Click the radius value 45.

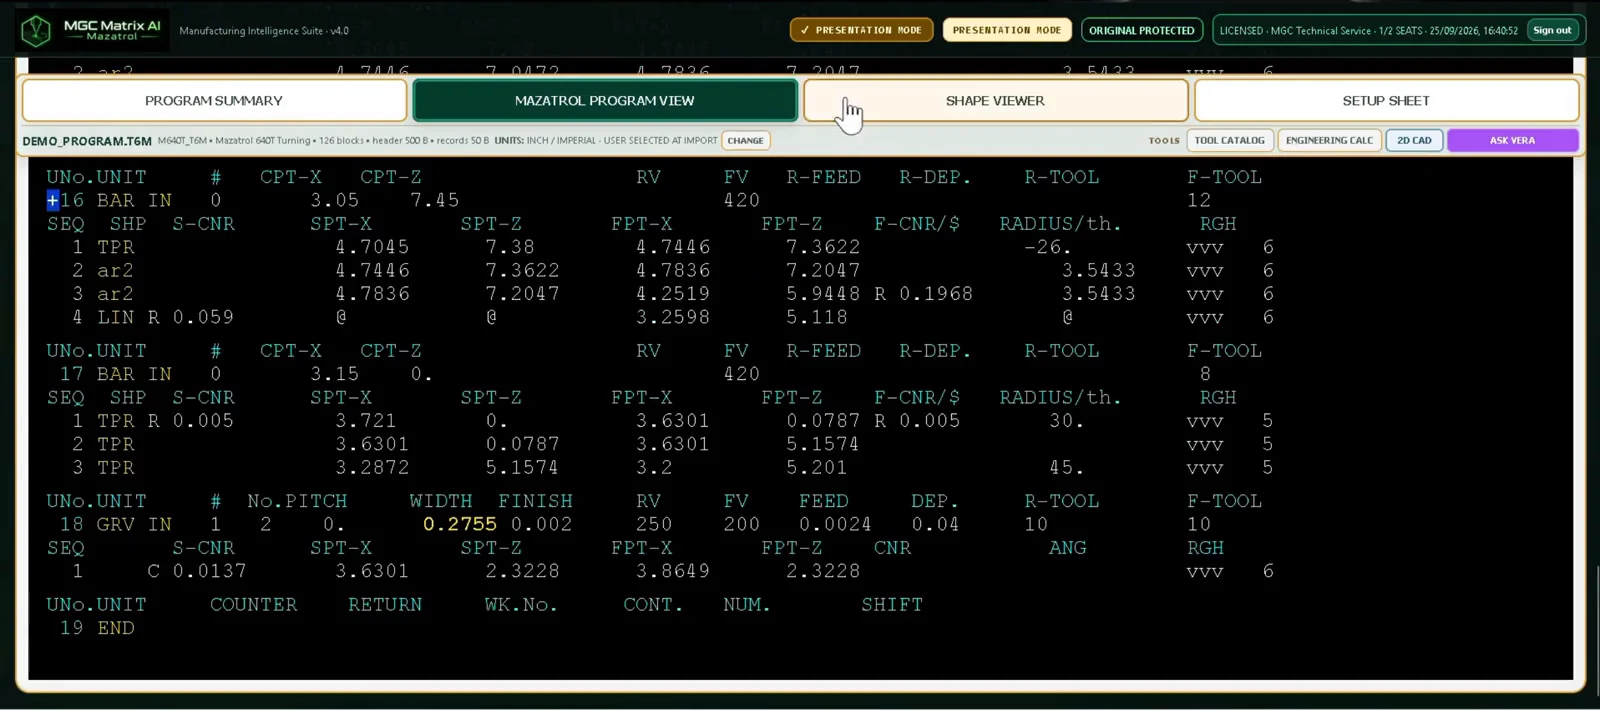tap(1066, 468)
